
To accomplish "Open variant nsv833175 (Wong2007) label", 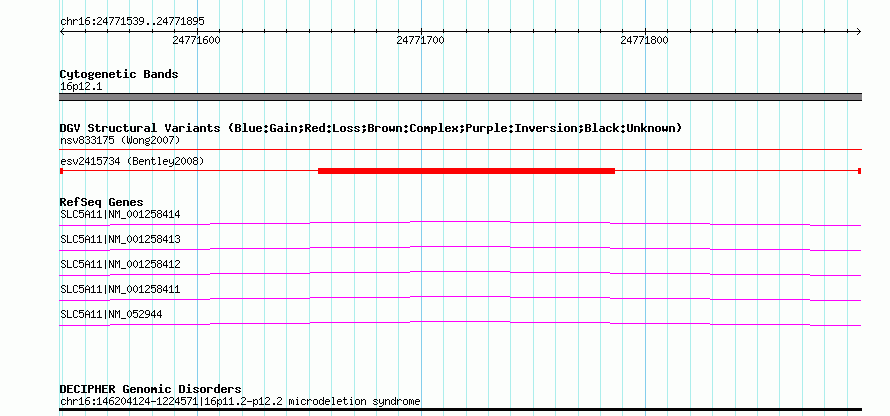I will pyautogui.click(x=120, y=140).
